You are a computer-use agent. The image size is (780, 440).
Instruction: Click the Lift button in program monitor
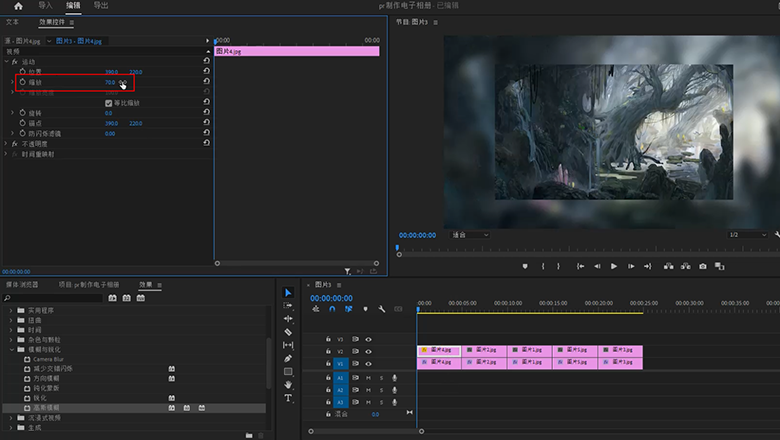tap(669, 266)
